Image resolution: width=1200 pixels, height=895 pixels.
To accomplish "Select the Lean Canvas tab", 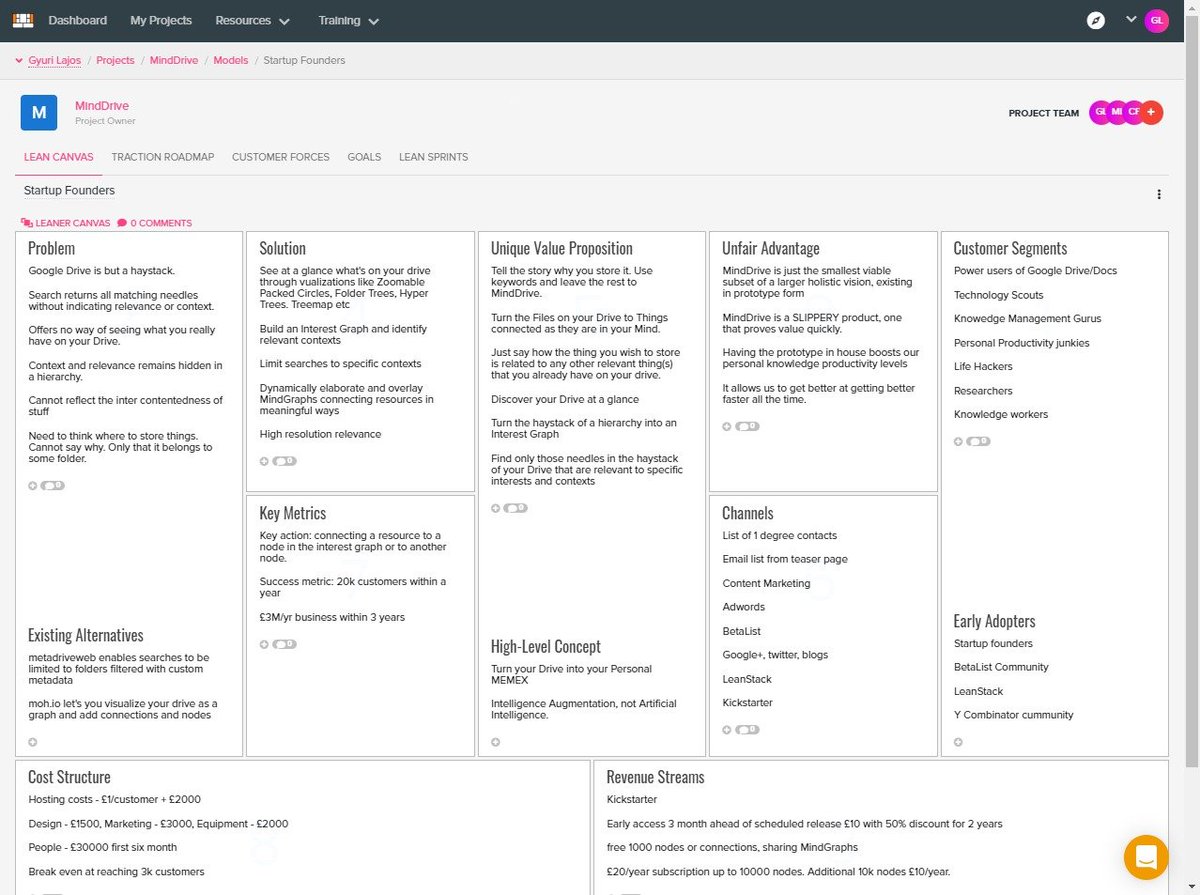I will [59, 157].
